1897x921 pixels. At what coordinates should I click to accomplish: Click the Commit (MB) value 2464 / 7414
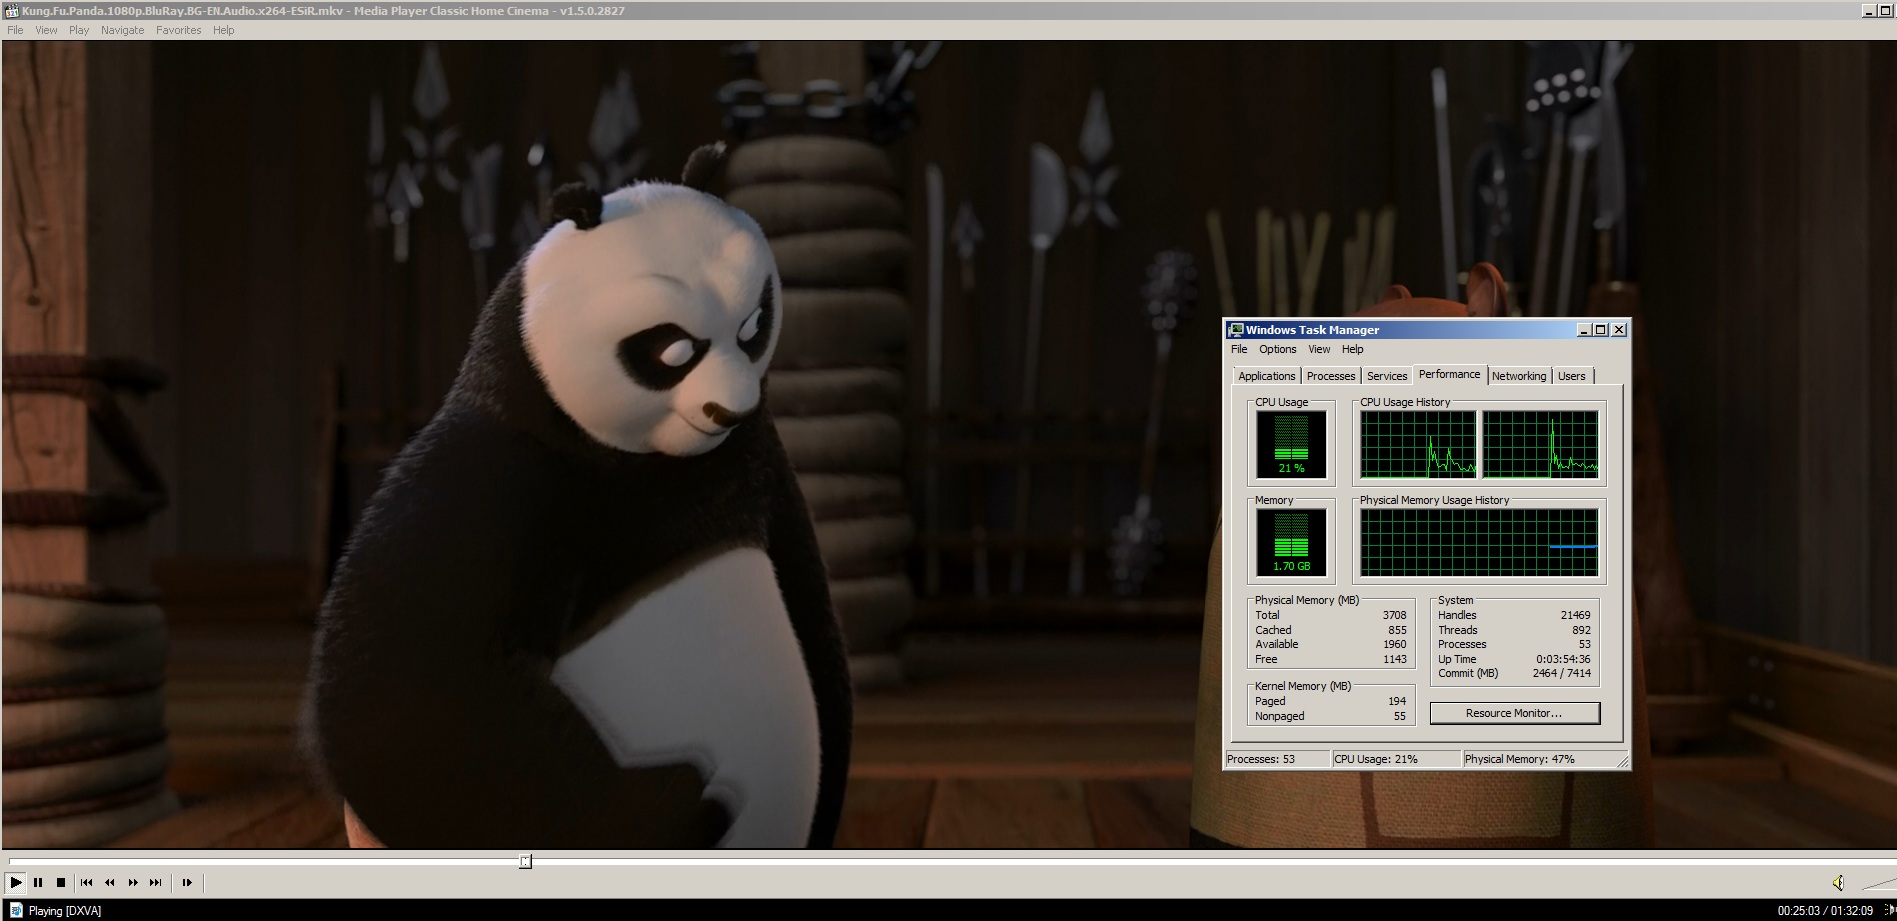1561,673
